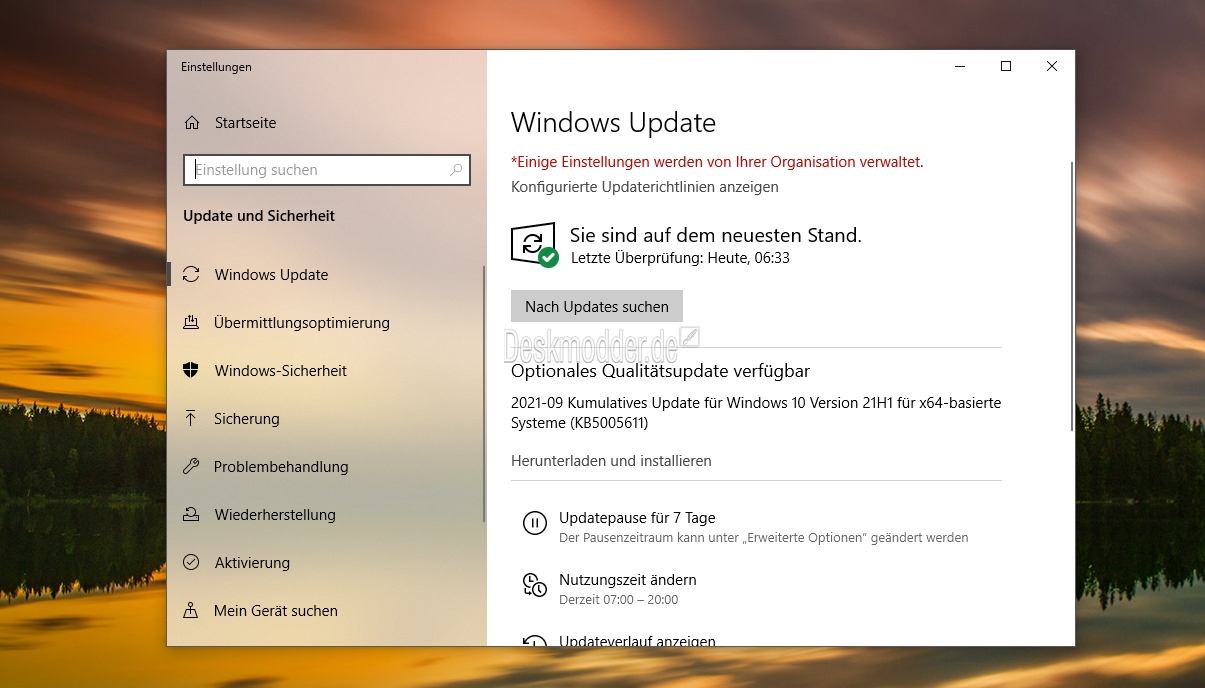The width and height of the screenshot is (1205, 688).
Task: Click the Aktivierung checkmark circle icon
Action: pos(191,563)
